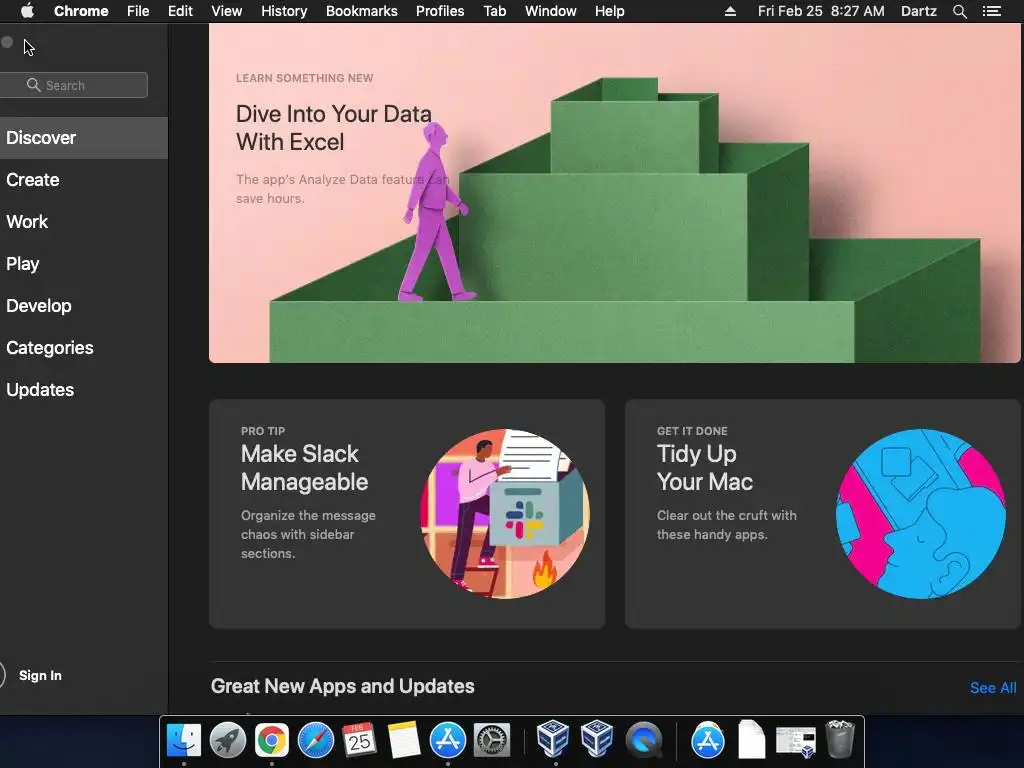Launch Launchpad from the Dock

point(227,740)
